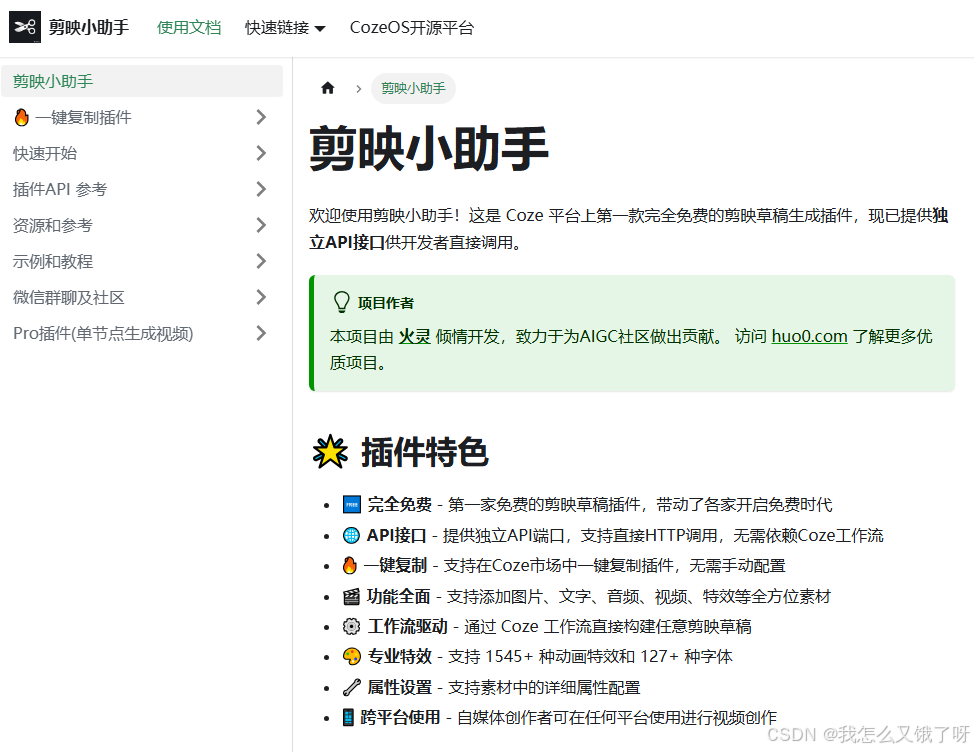Click the home icon in the breadcrumb
This screenshot has height=752, width=974.
click(327, 88)
